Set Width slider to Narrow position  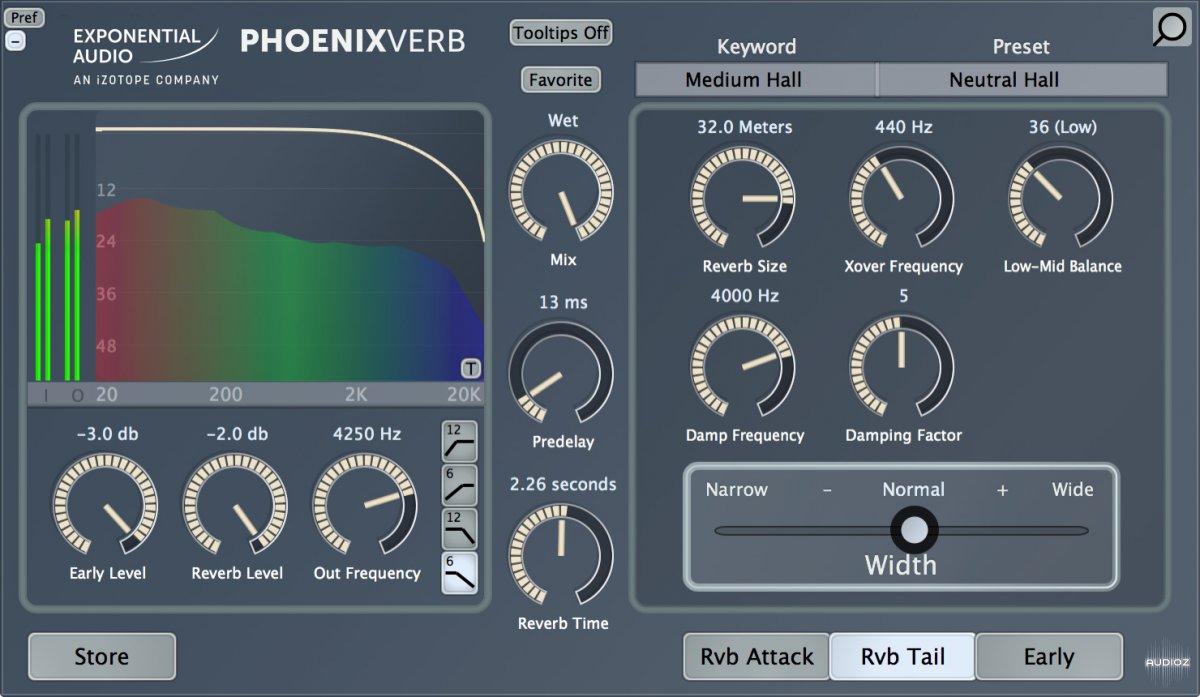[x=737, y=490]
